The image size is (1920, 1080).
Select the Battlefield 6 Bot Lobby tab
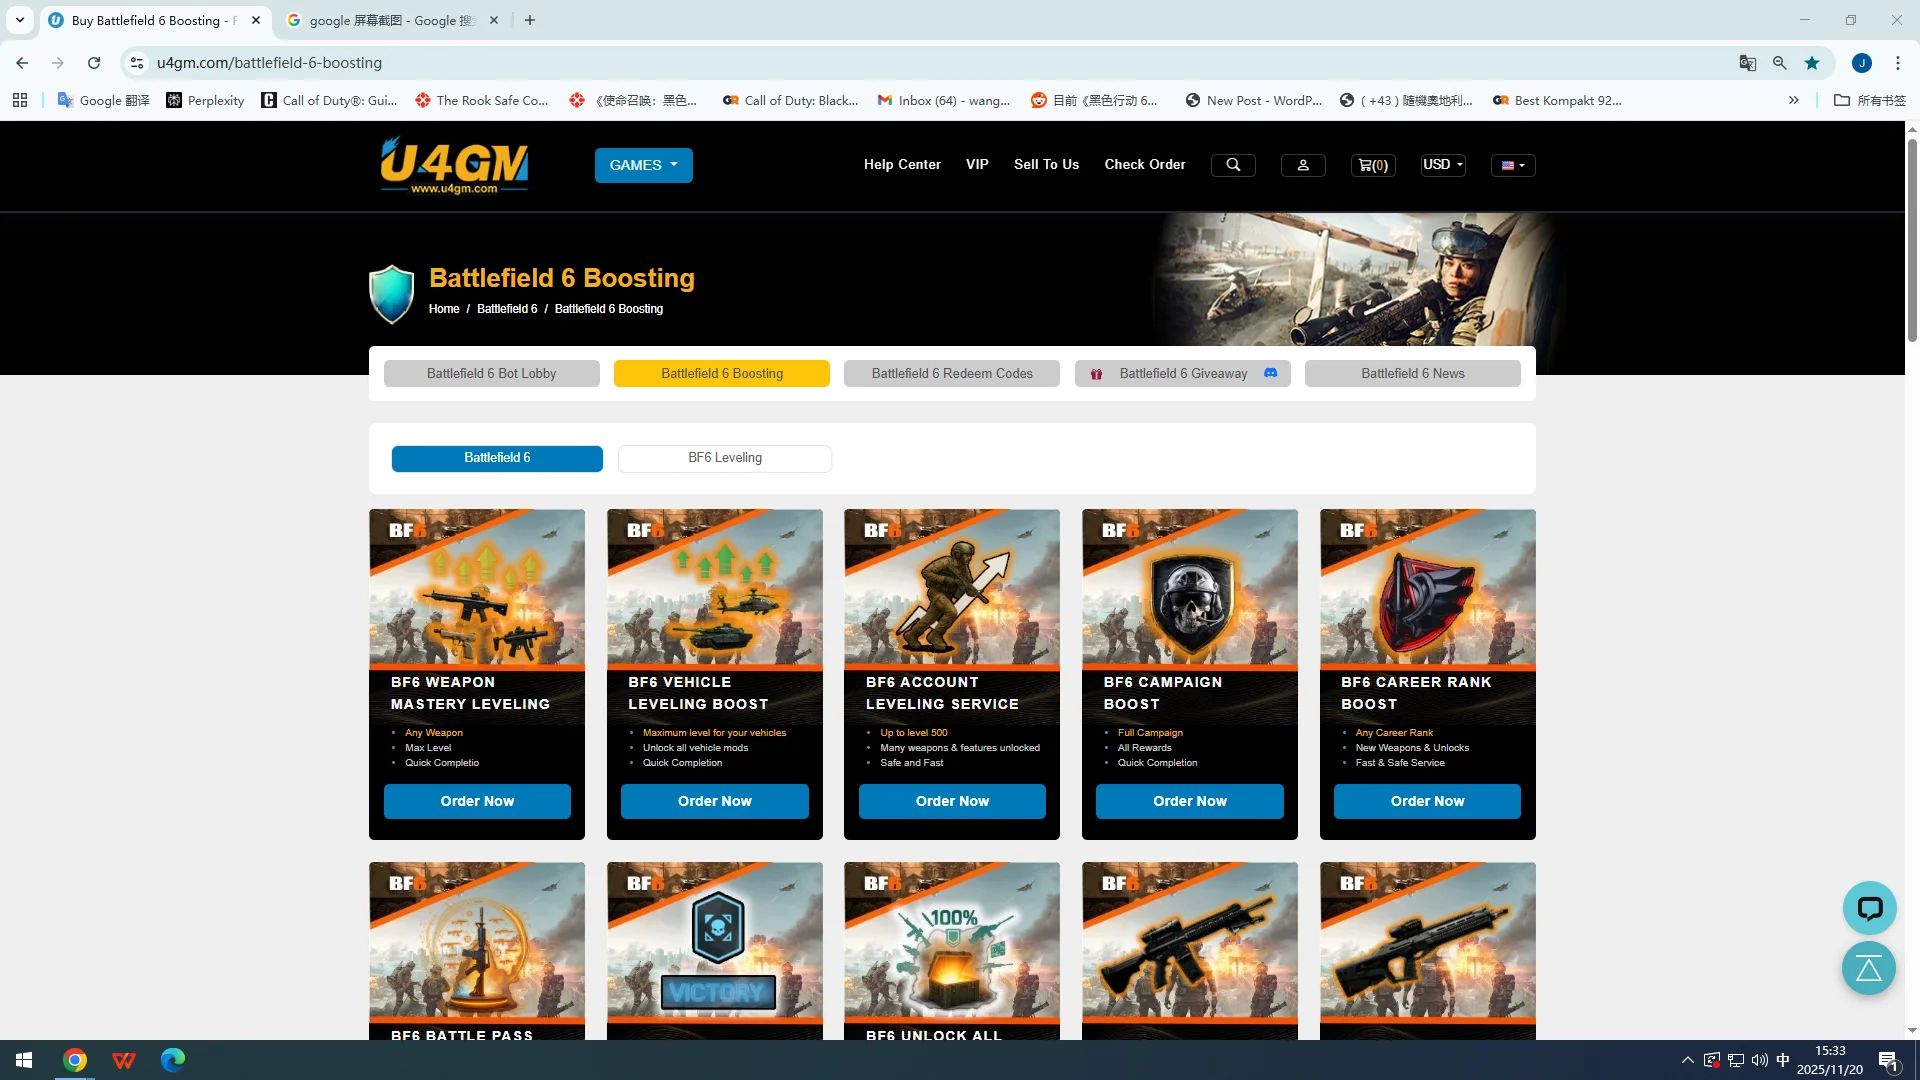491,374
